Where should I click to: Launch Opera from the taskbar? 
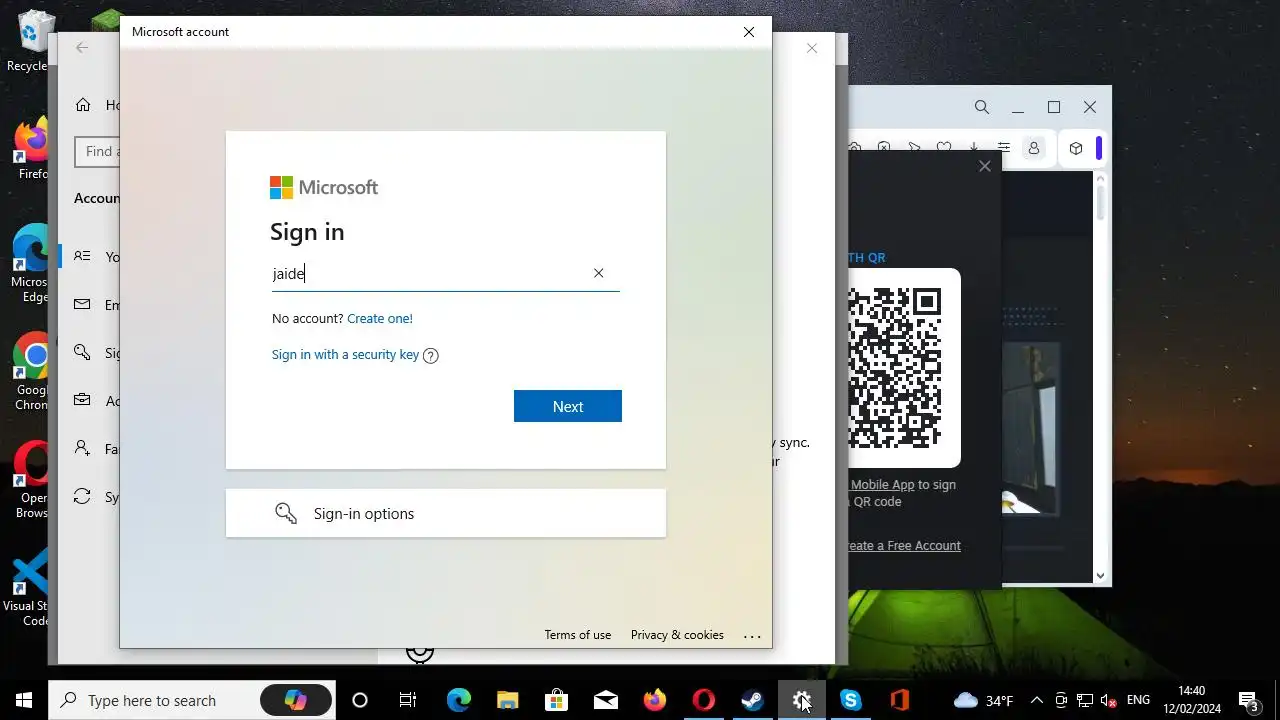tap(704, 700)
